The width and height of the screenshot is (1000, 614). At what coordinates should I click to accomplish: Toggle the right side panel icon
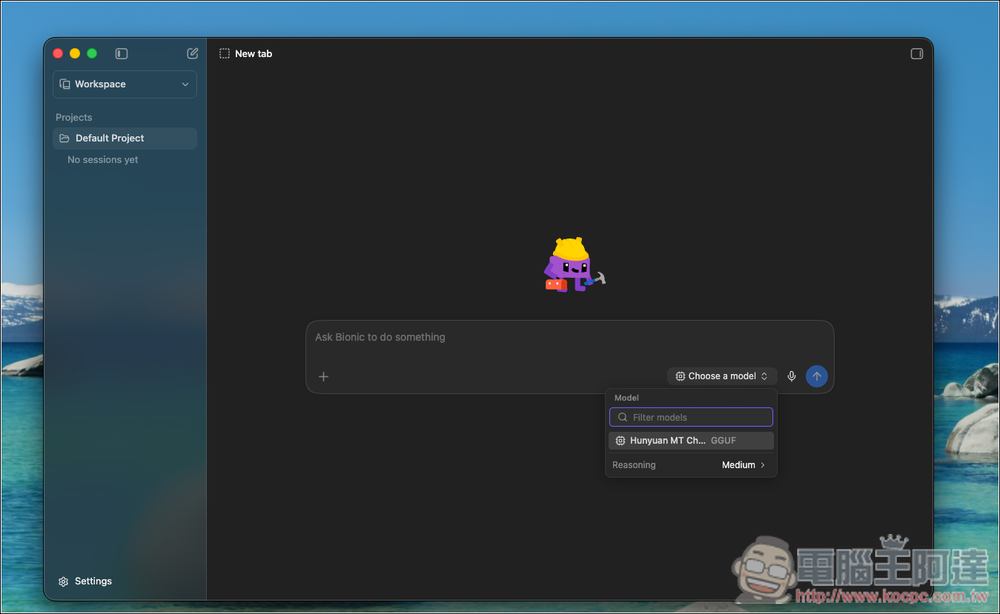[916, 54]
